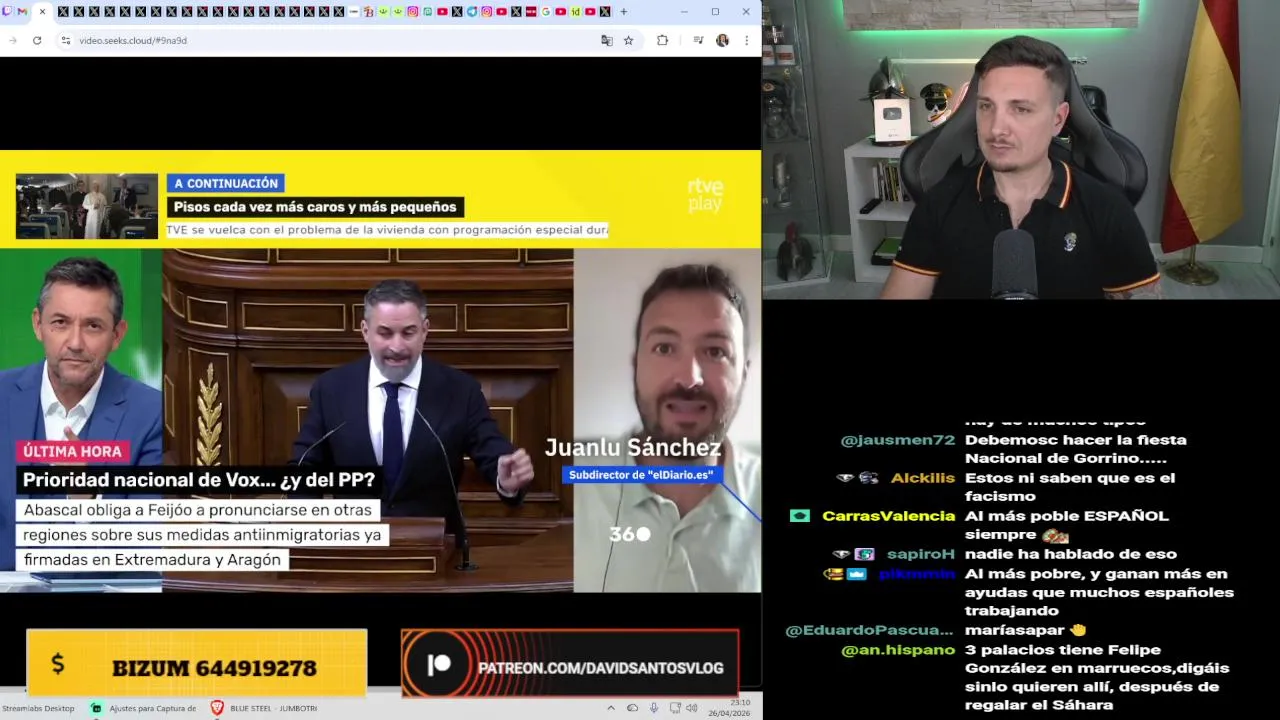The image size is (1280, 720).
Task: Open the Chrome profile avatar
Action: pos(722,40)
